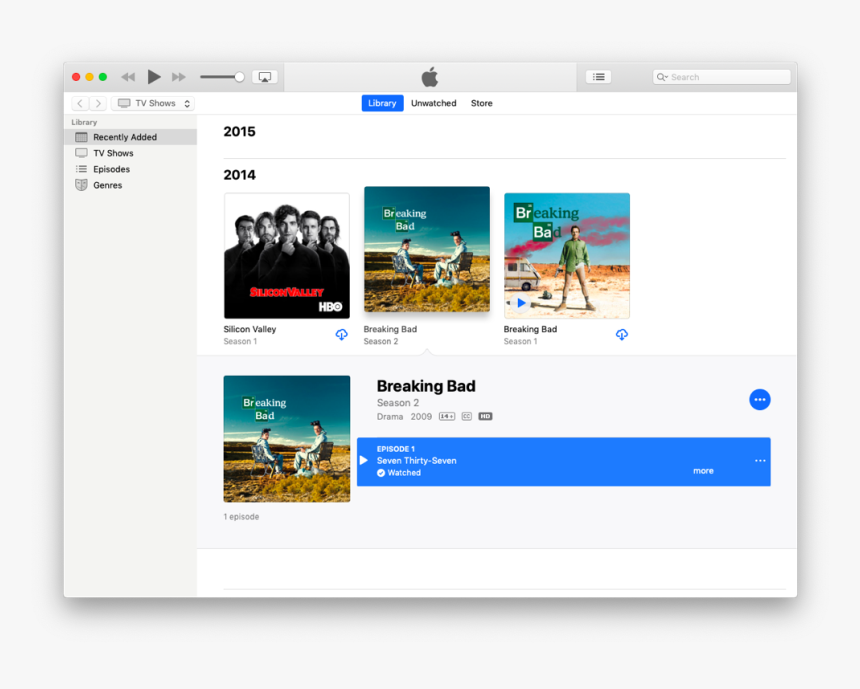Viewport: 860px width, 689px height.
Task: Download Breaking Bad Season 1 via cloud icon
Action: (622, 335)
